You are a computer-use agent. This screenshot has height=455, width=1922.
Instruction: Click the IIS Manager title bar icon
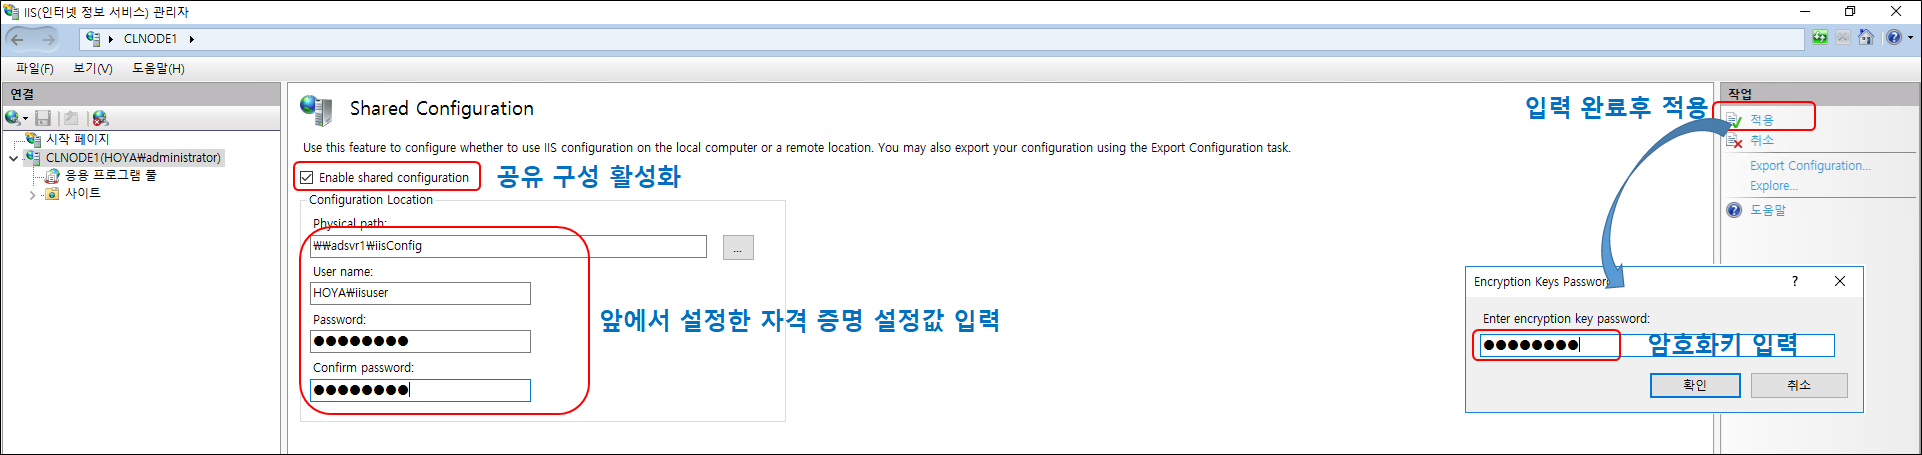(x=11, y=11)
